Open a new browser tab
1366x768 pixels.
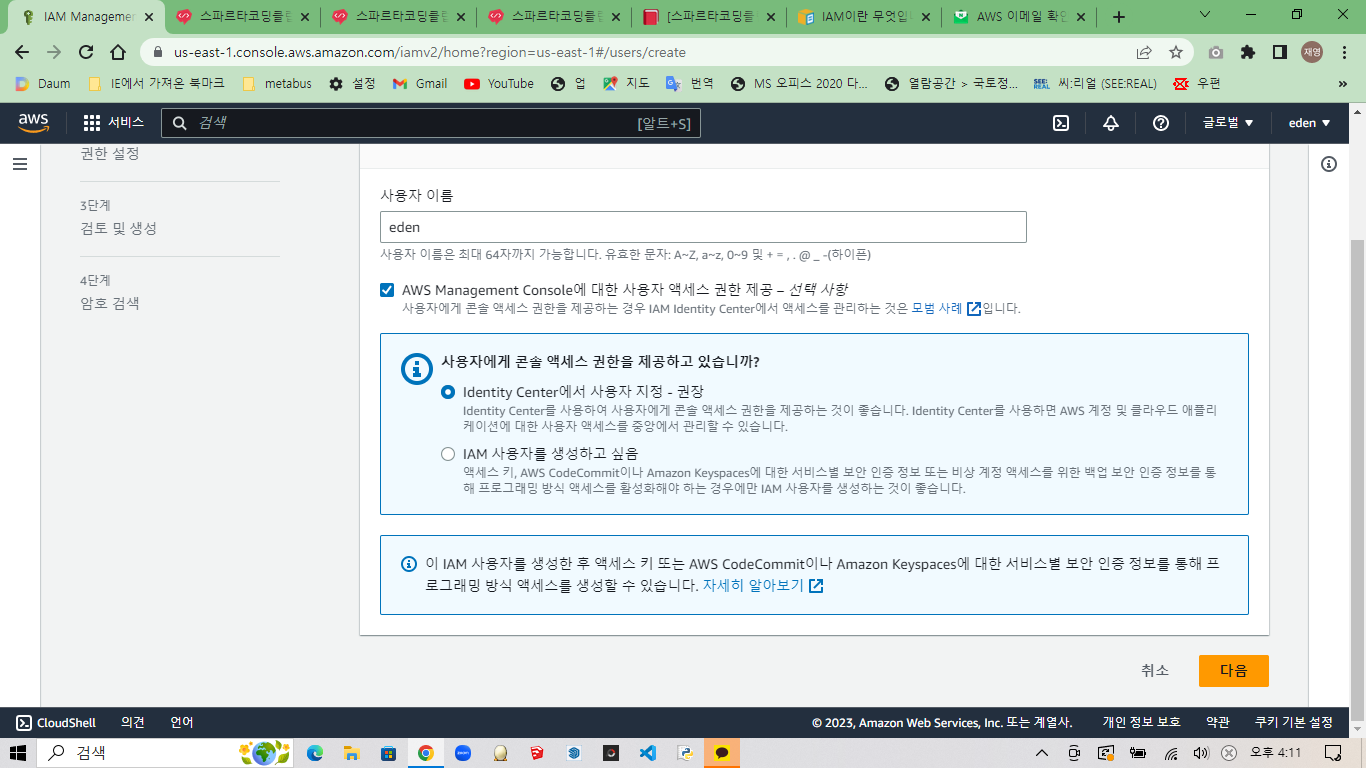(1119, 16)
